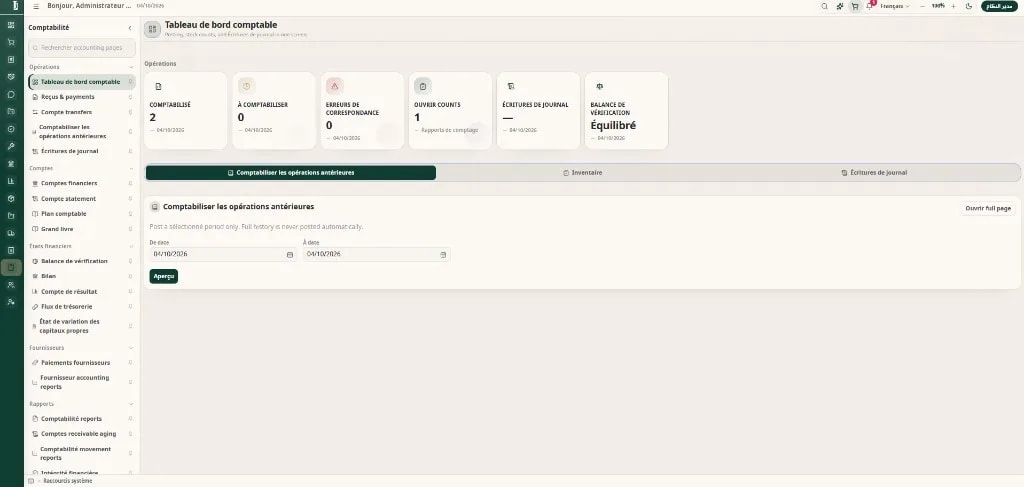The height and width of the screenshot is (487, 1024).
Task: Open calendar picker for À date
Action: click(443, 255)
